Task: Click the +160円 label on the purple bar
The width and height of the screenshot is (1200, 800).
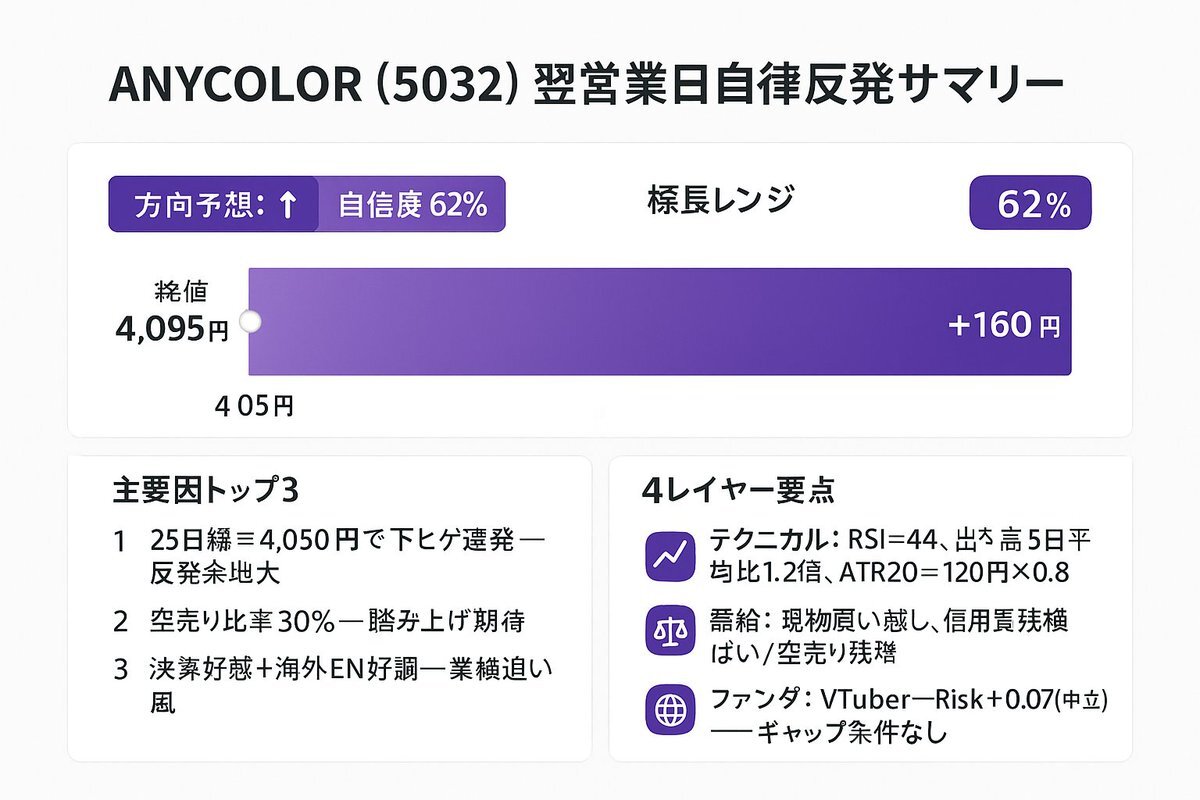Action: (x=1003, y=326)
